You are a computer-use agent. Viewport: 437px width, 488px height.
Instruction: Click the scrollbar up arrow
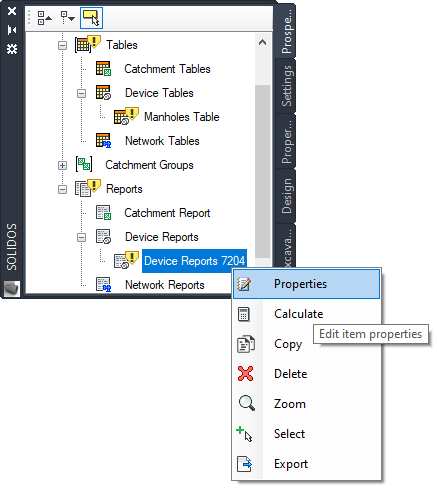click(262, 42)
